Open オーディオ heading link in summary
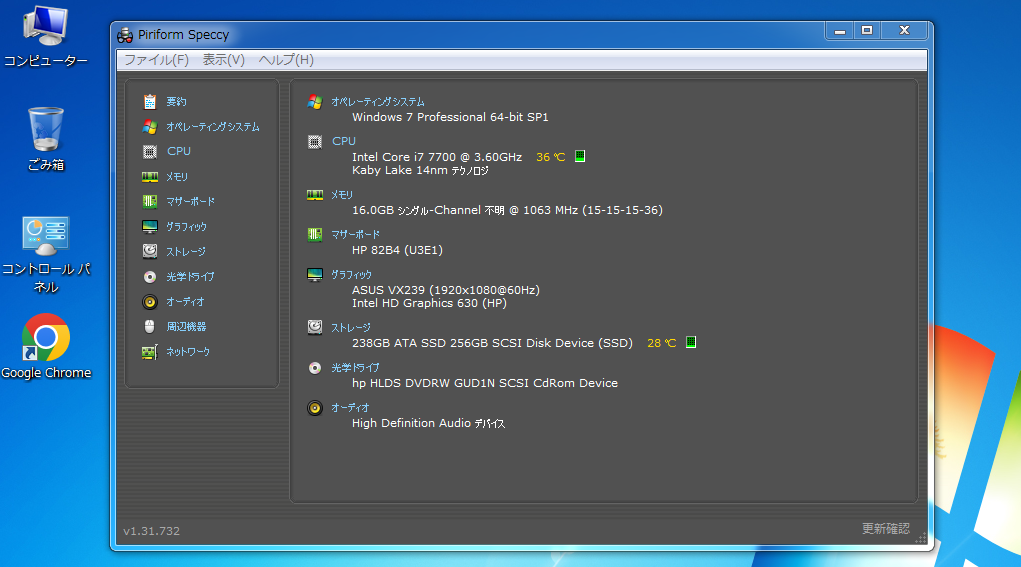1021x567 pixels. pyautogui.click(x=350, y=408)
